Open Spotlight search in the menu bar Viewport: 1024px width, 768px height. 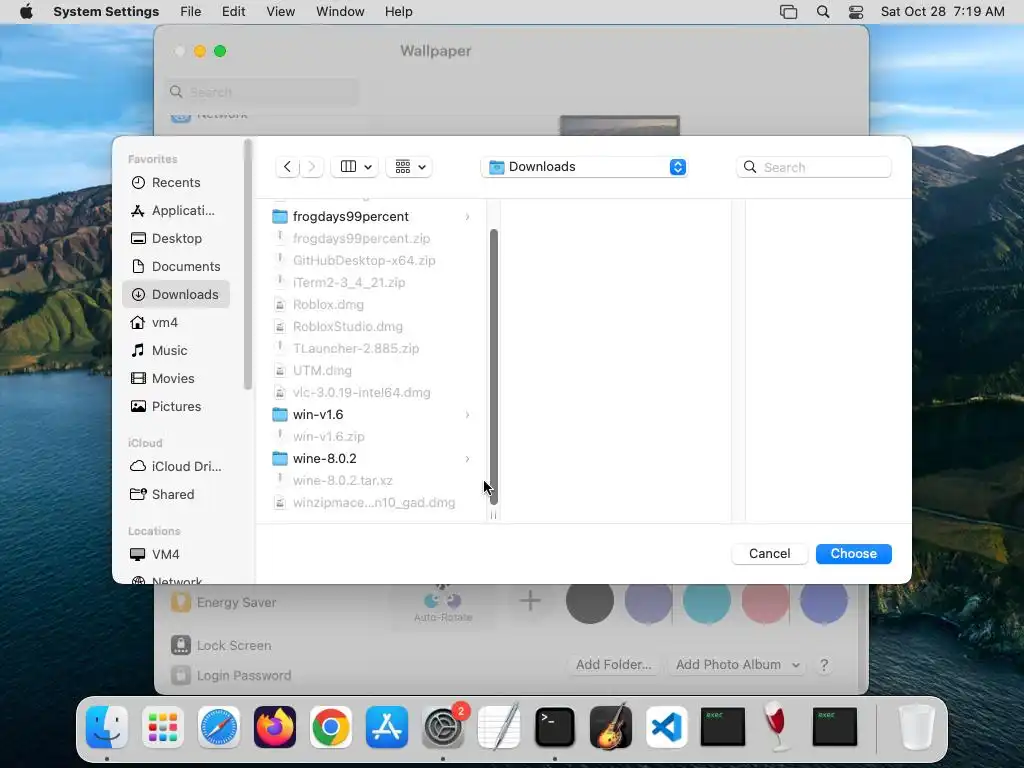point(823,12)
